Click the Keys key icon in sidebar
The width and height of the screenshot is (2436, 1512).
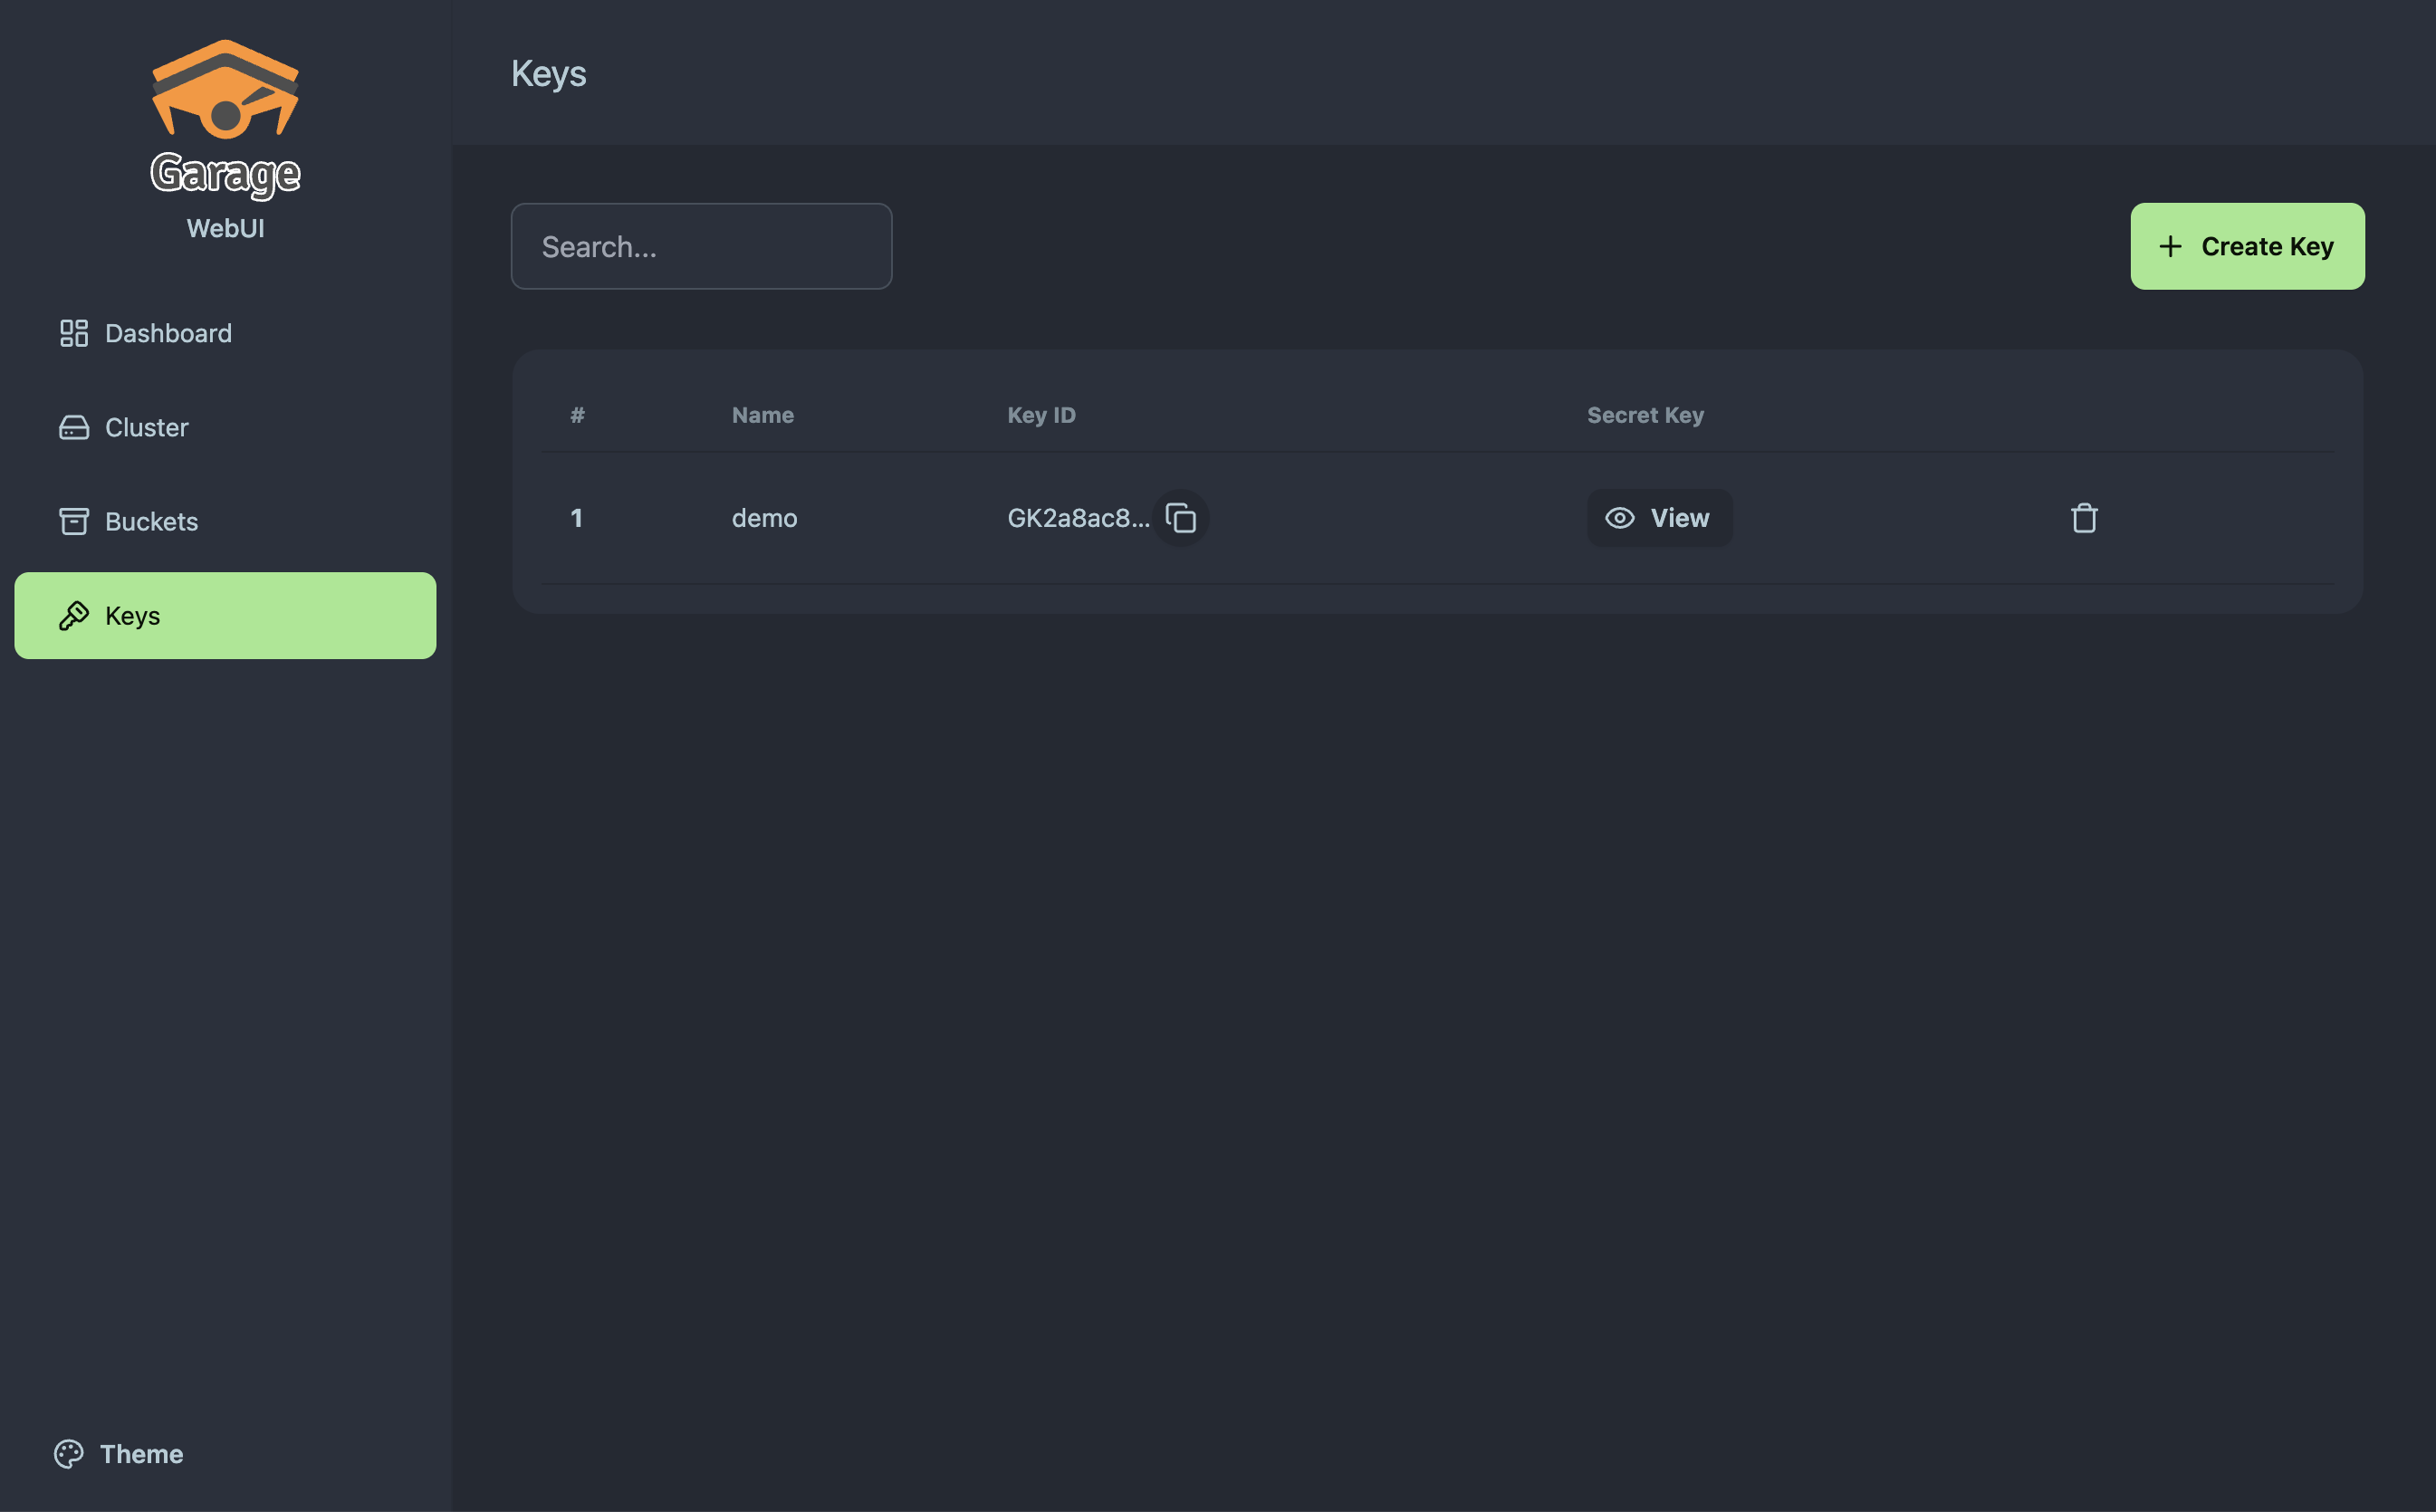[74, 616]
